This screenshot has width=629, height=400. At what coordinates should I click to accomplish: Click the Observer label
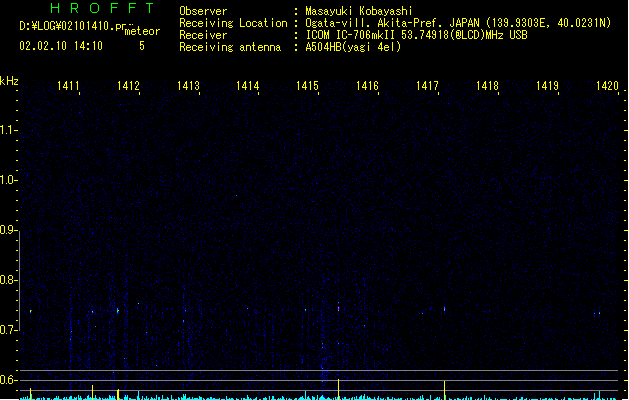pos(203,11)
